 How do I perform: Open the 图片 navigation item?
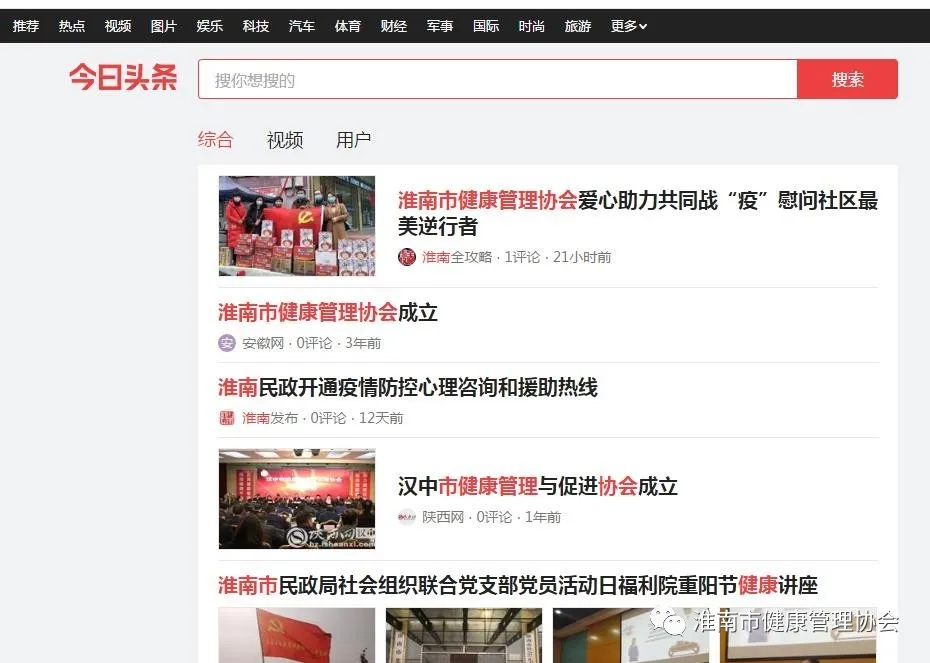point(164,26)
